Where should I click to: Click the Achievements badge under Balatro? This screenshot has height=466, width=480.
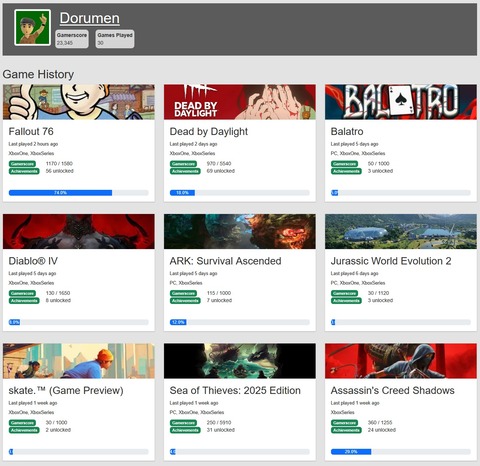pyautogui.click(x=346, y=171)
